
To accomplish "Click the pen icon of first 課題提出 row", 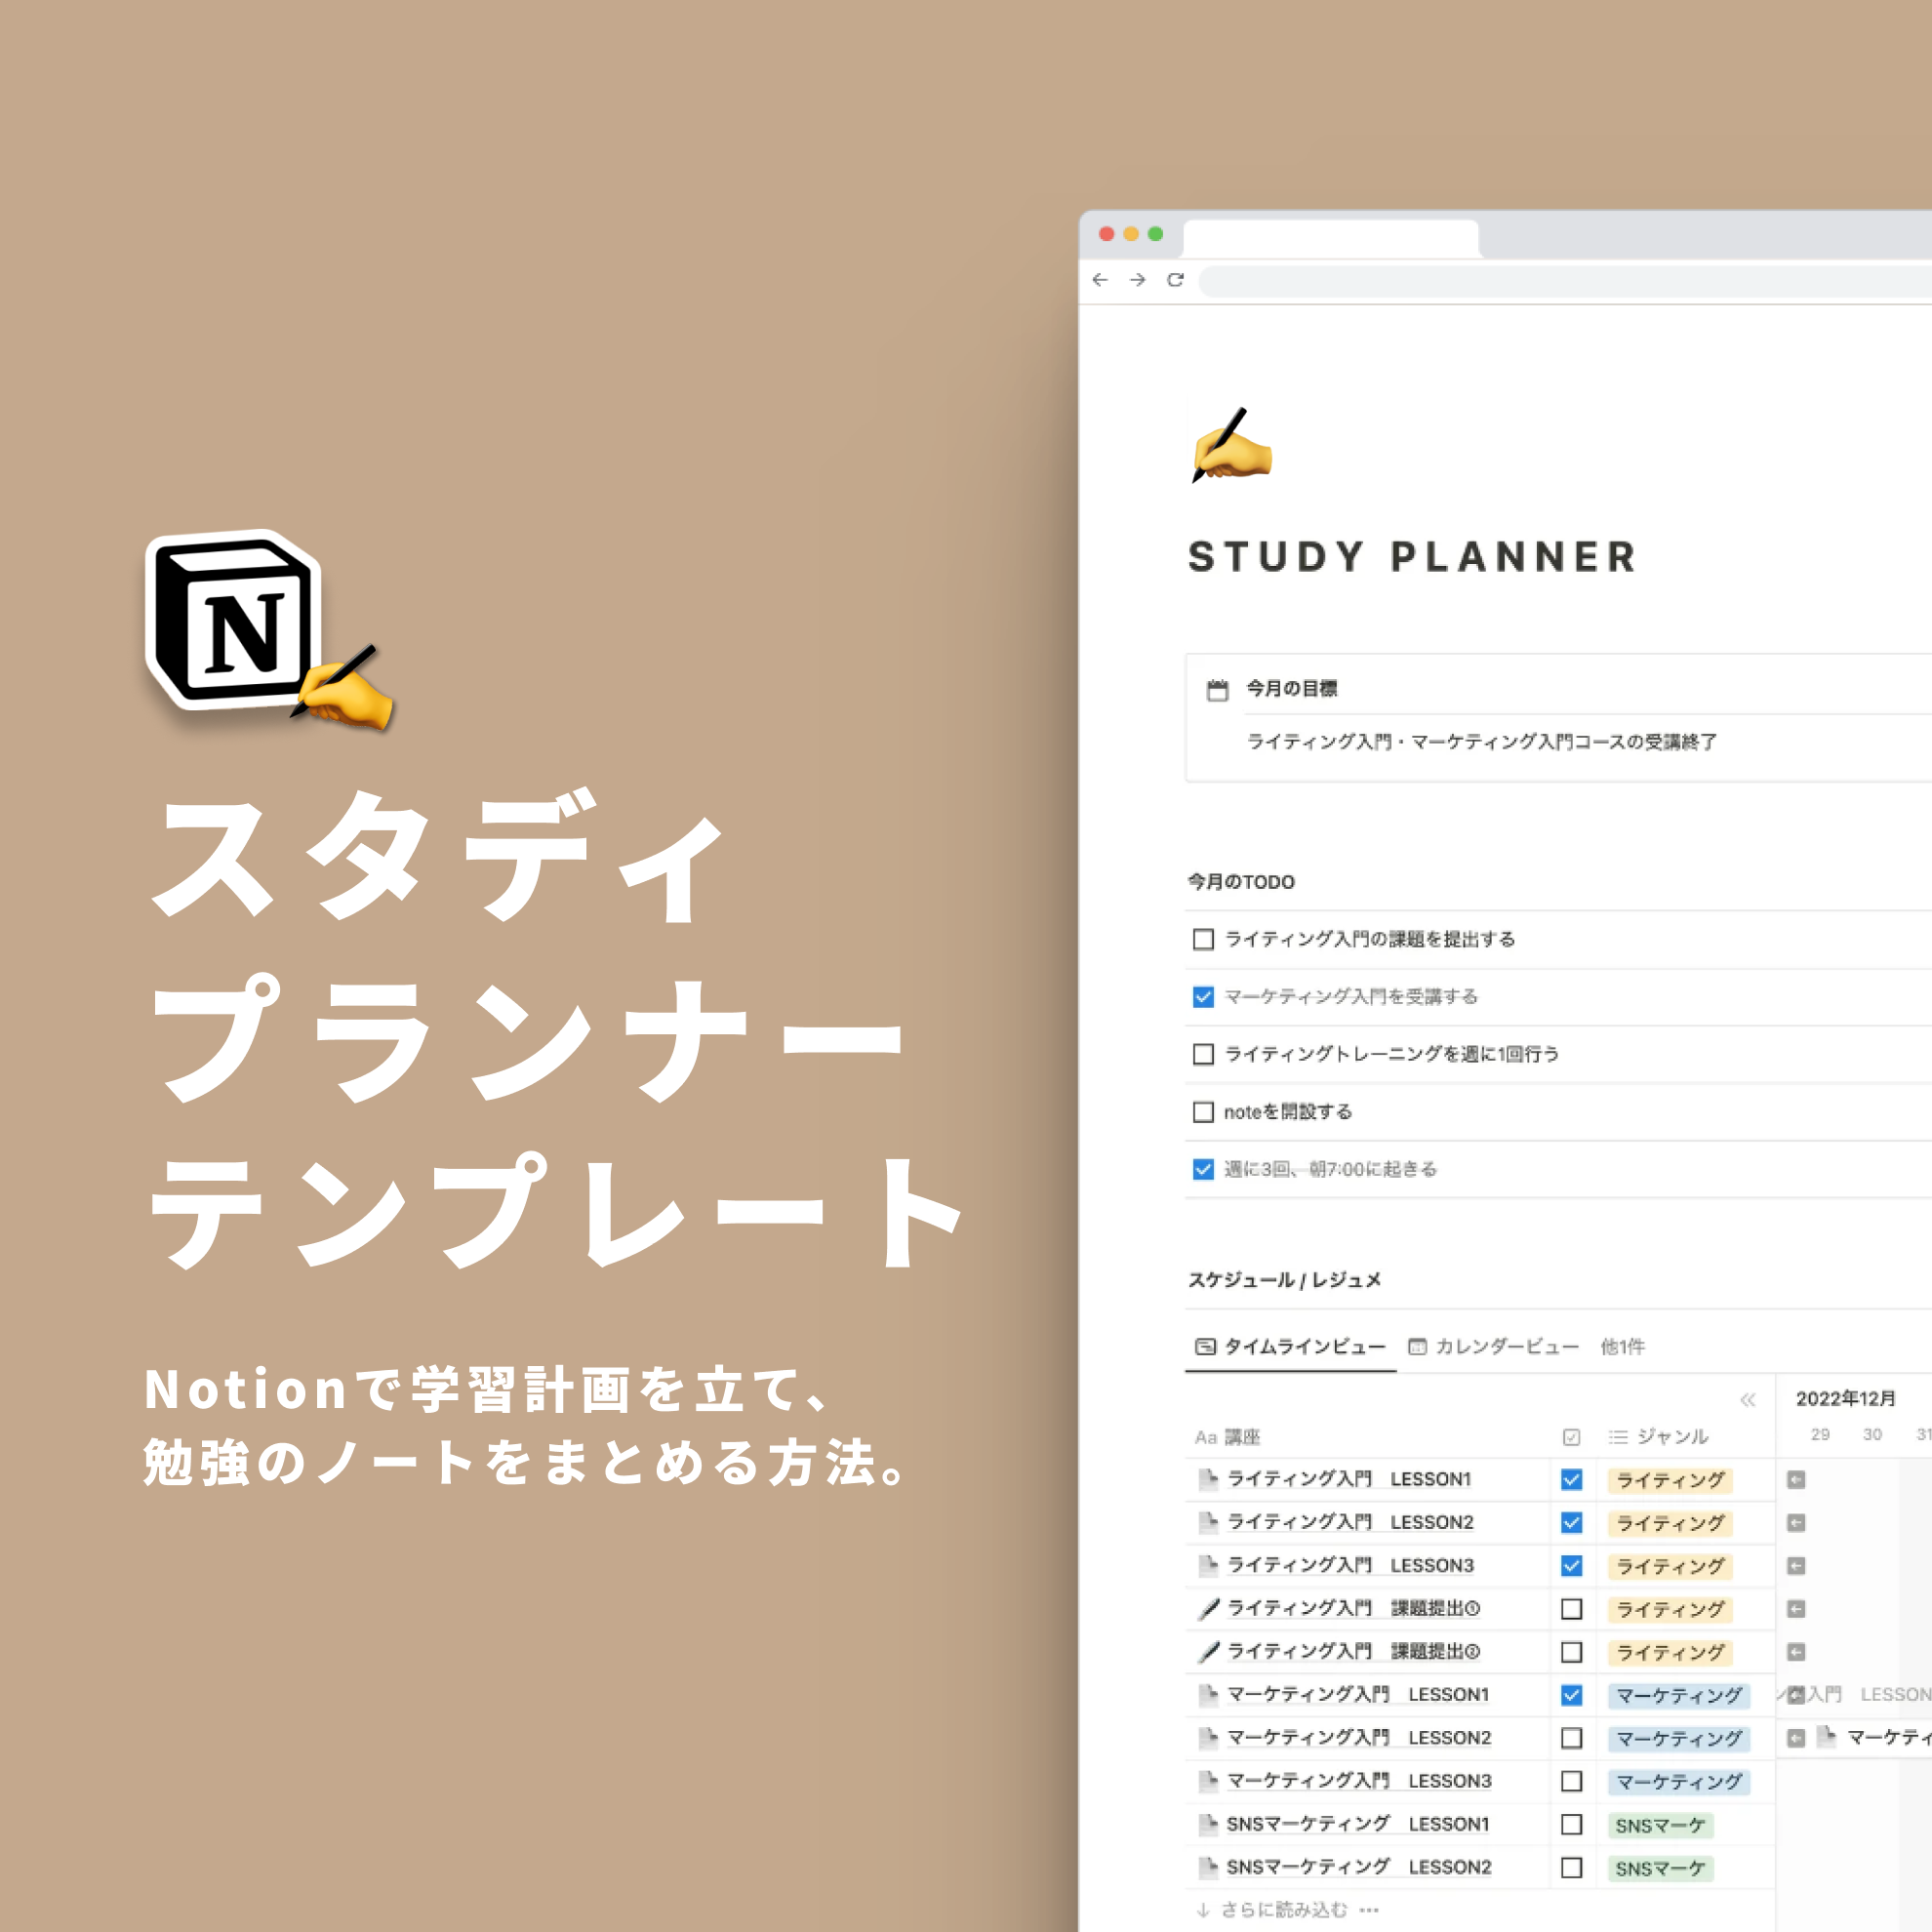I will point(1208,1608).
